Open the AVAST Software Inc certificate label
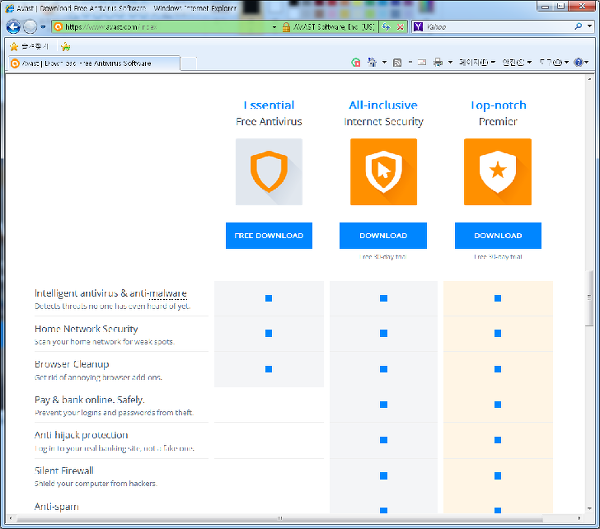Image resolution: width=600 pixels, height=529 pixels. coord(334,27)
